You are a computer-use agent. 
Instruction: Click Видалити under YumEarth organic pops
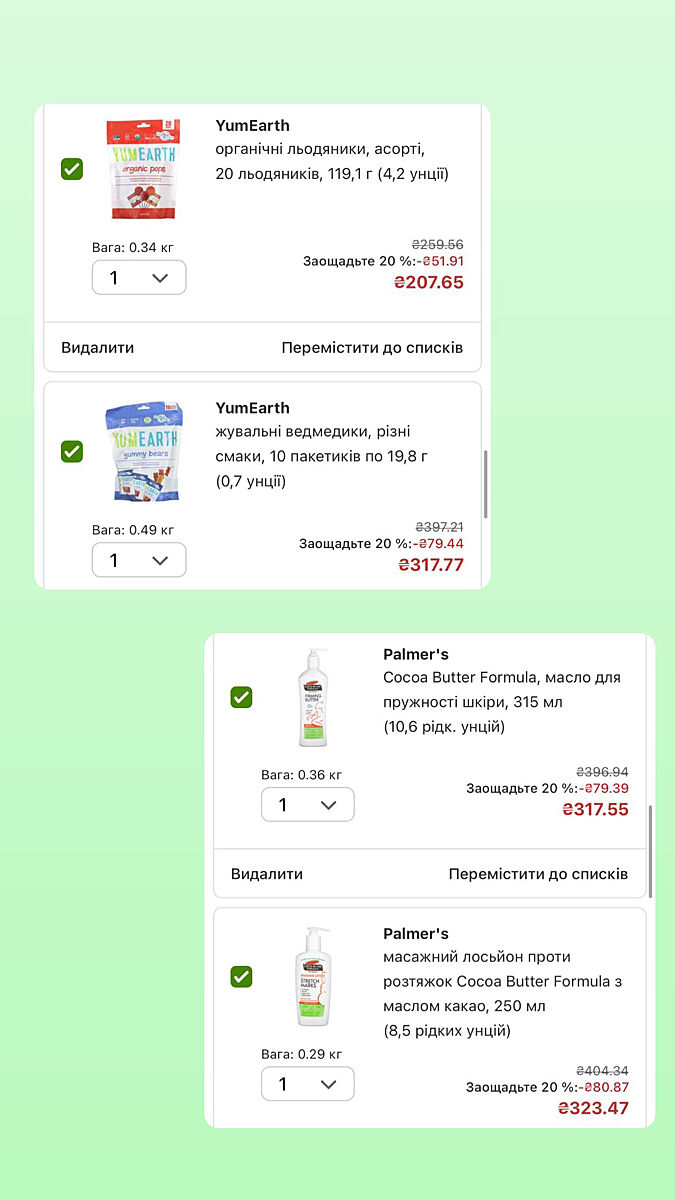point(97,348)
